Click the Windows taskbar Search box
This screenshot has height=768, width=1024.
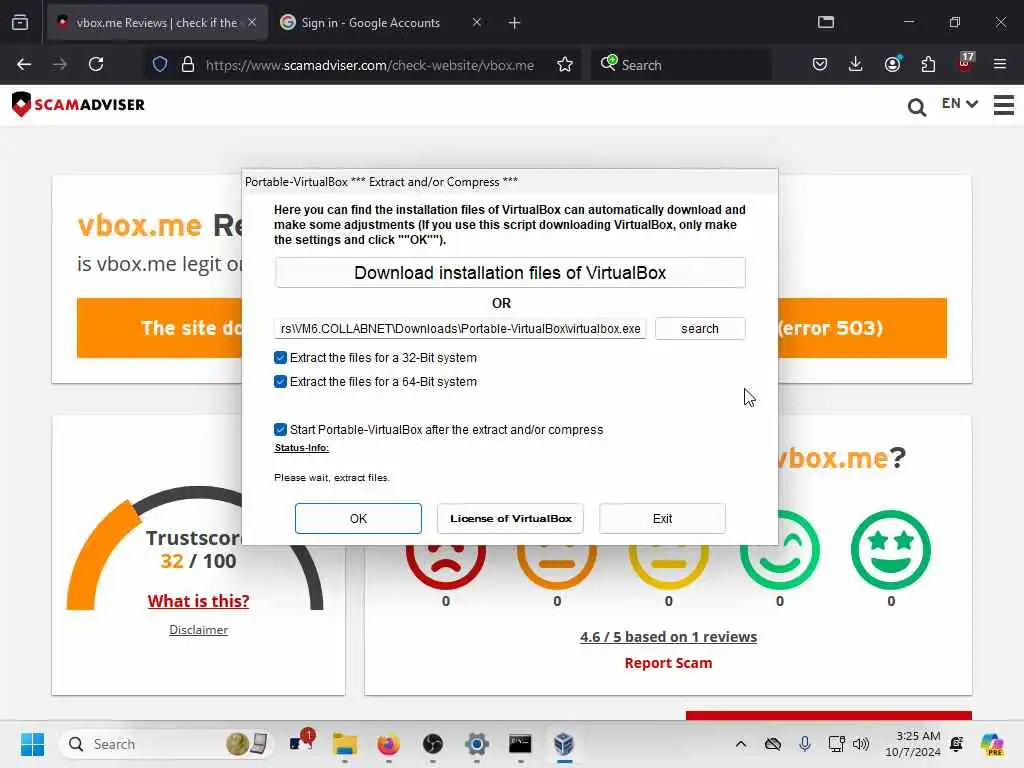click(167, 744)
